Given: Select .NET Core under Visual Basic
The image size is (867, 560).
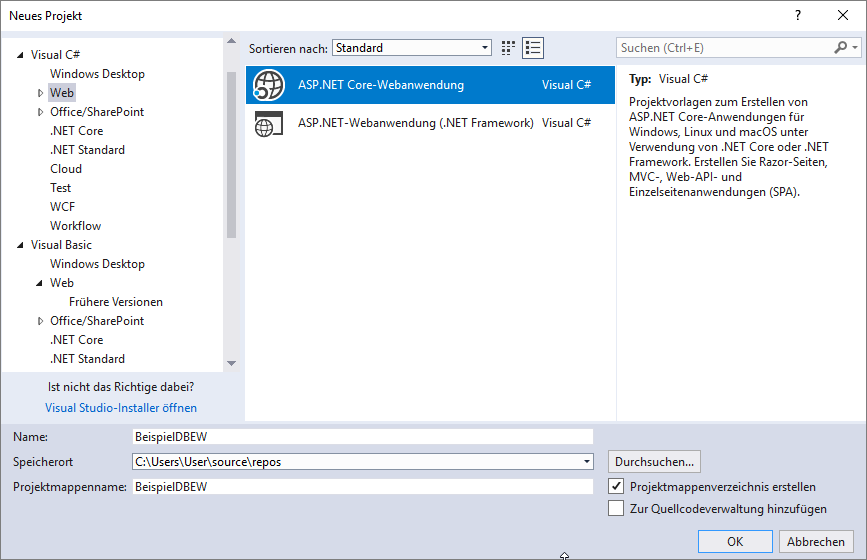Looking at the screenshot, I should click(76, 340).
